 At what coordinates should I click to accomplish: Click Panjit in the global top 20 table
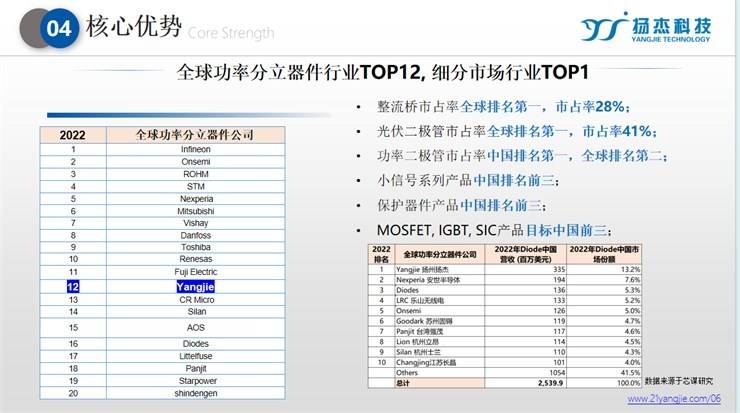(x=195, y=368)
